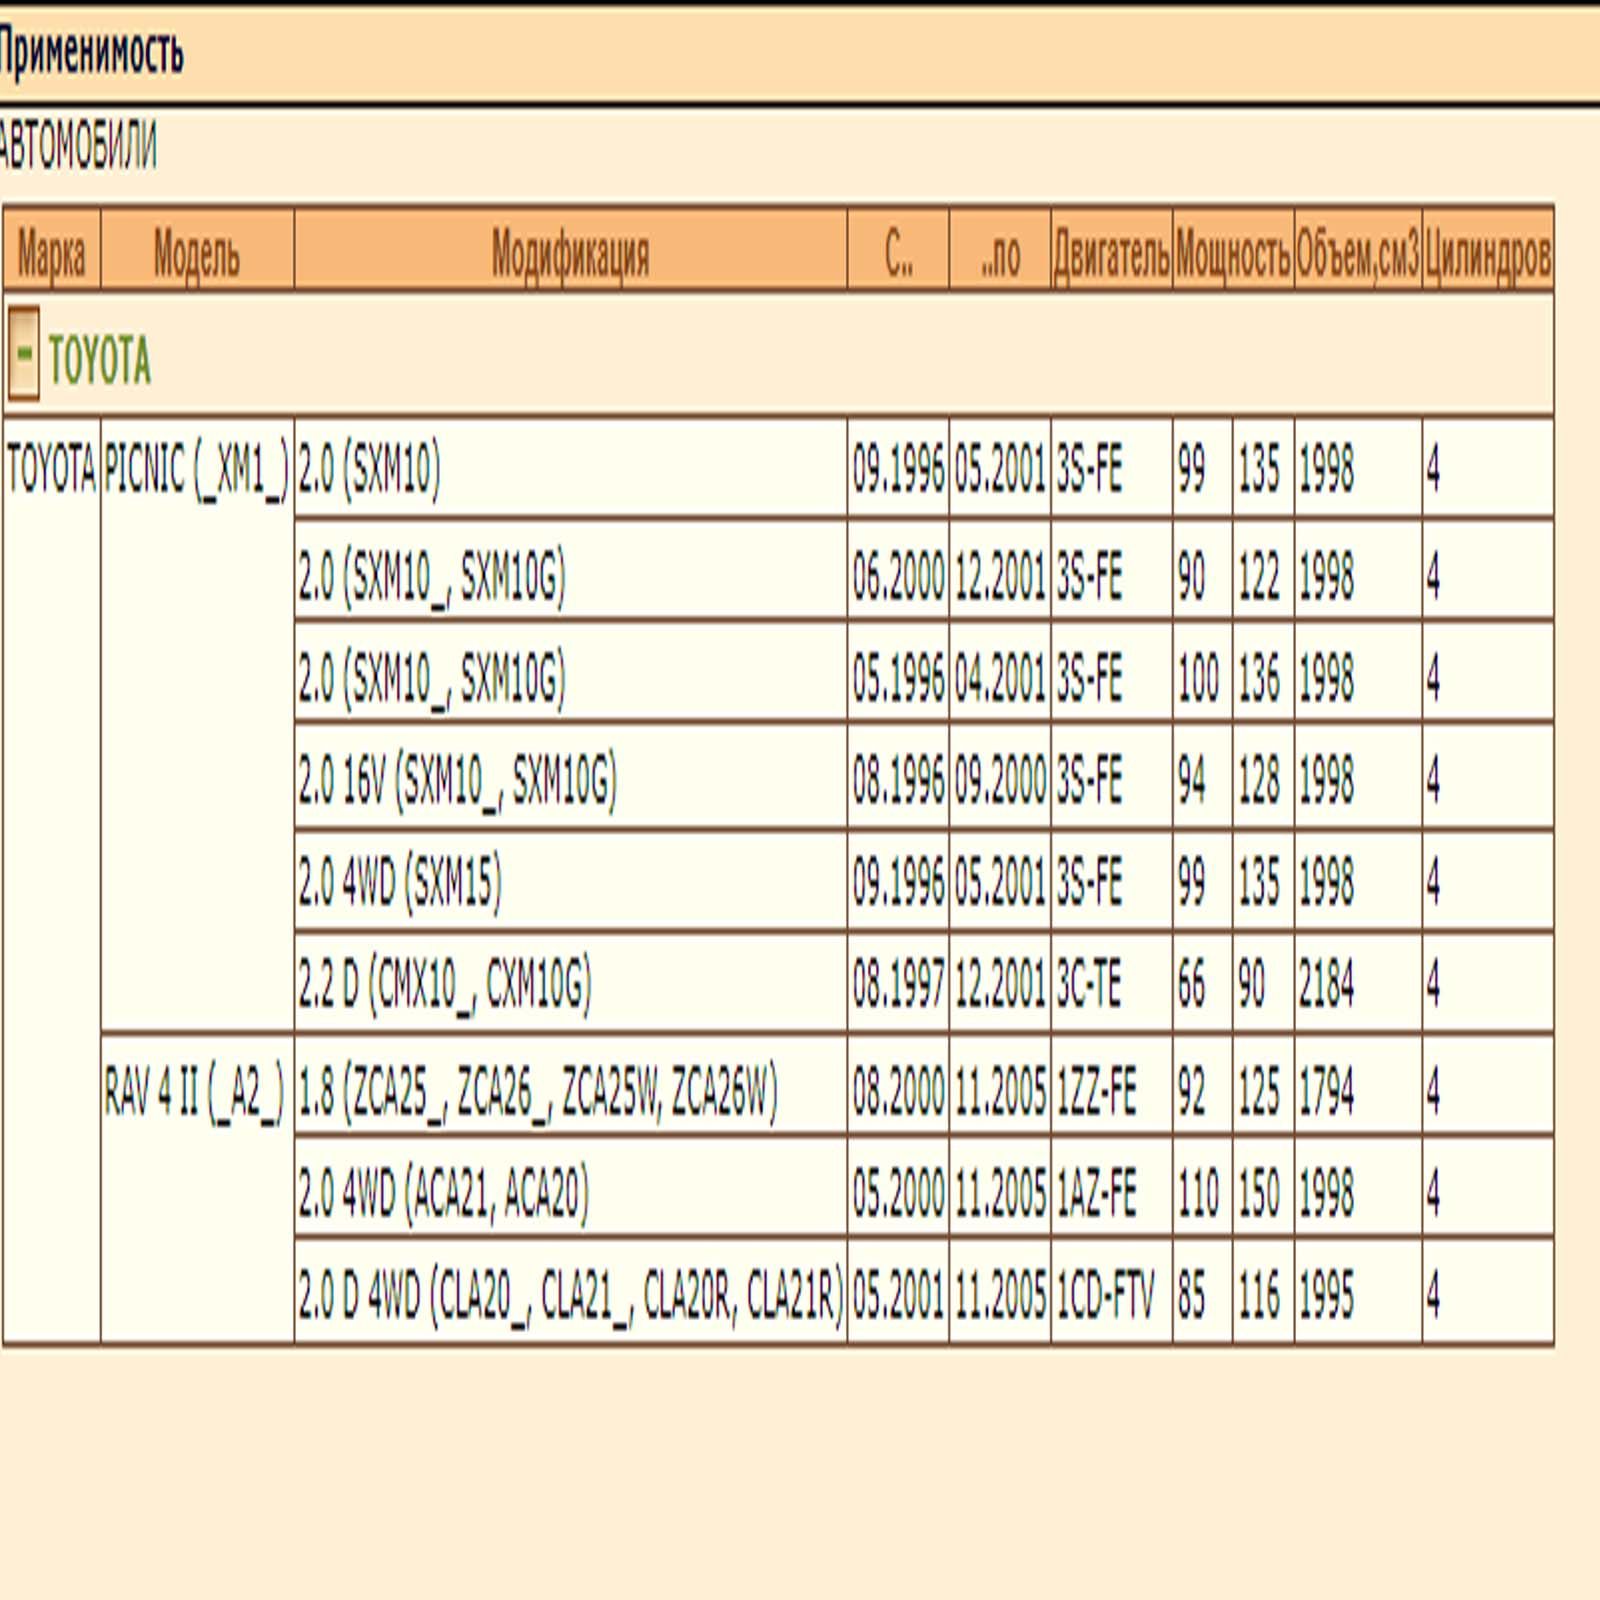Click the С.. date column header
The image size is (1600, 1600).
click(x=898, y=250)
